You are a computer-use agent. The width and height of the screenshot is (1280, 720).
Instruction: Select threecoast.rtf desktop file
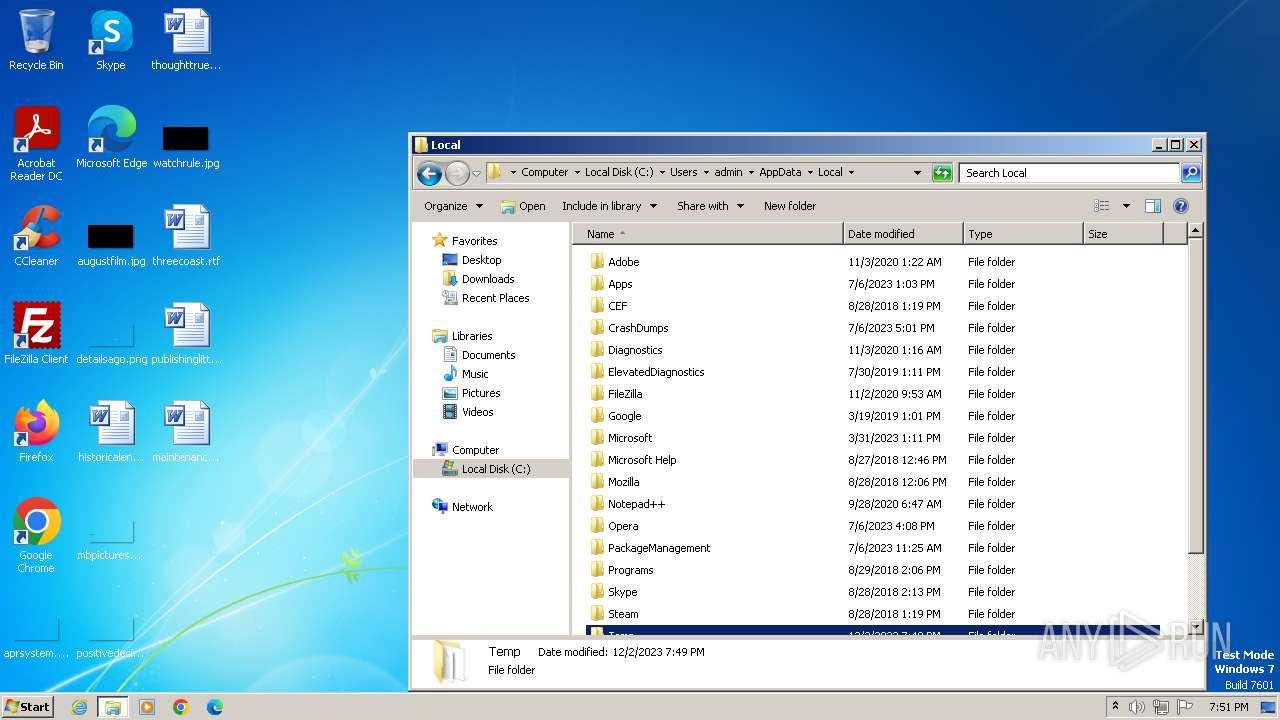click(x=186, y=236)
